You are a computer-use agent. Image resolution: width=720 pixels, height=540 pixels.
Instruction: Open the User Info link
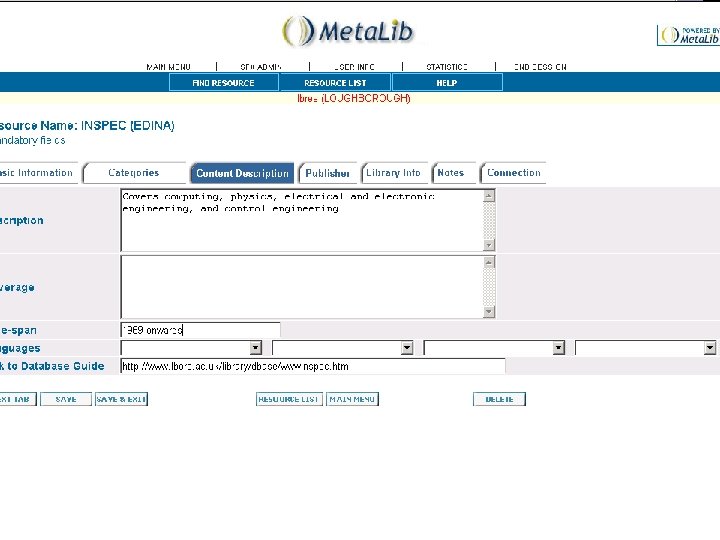pyautogui.click(x=354, y=67)
